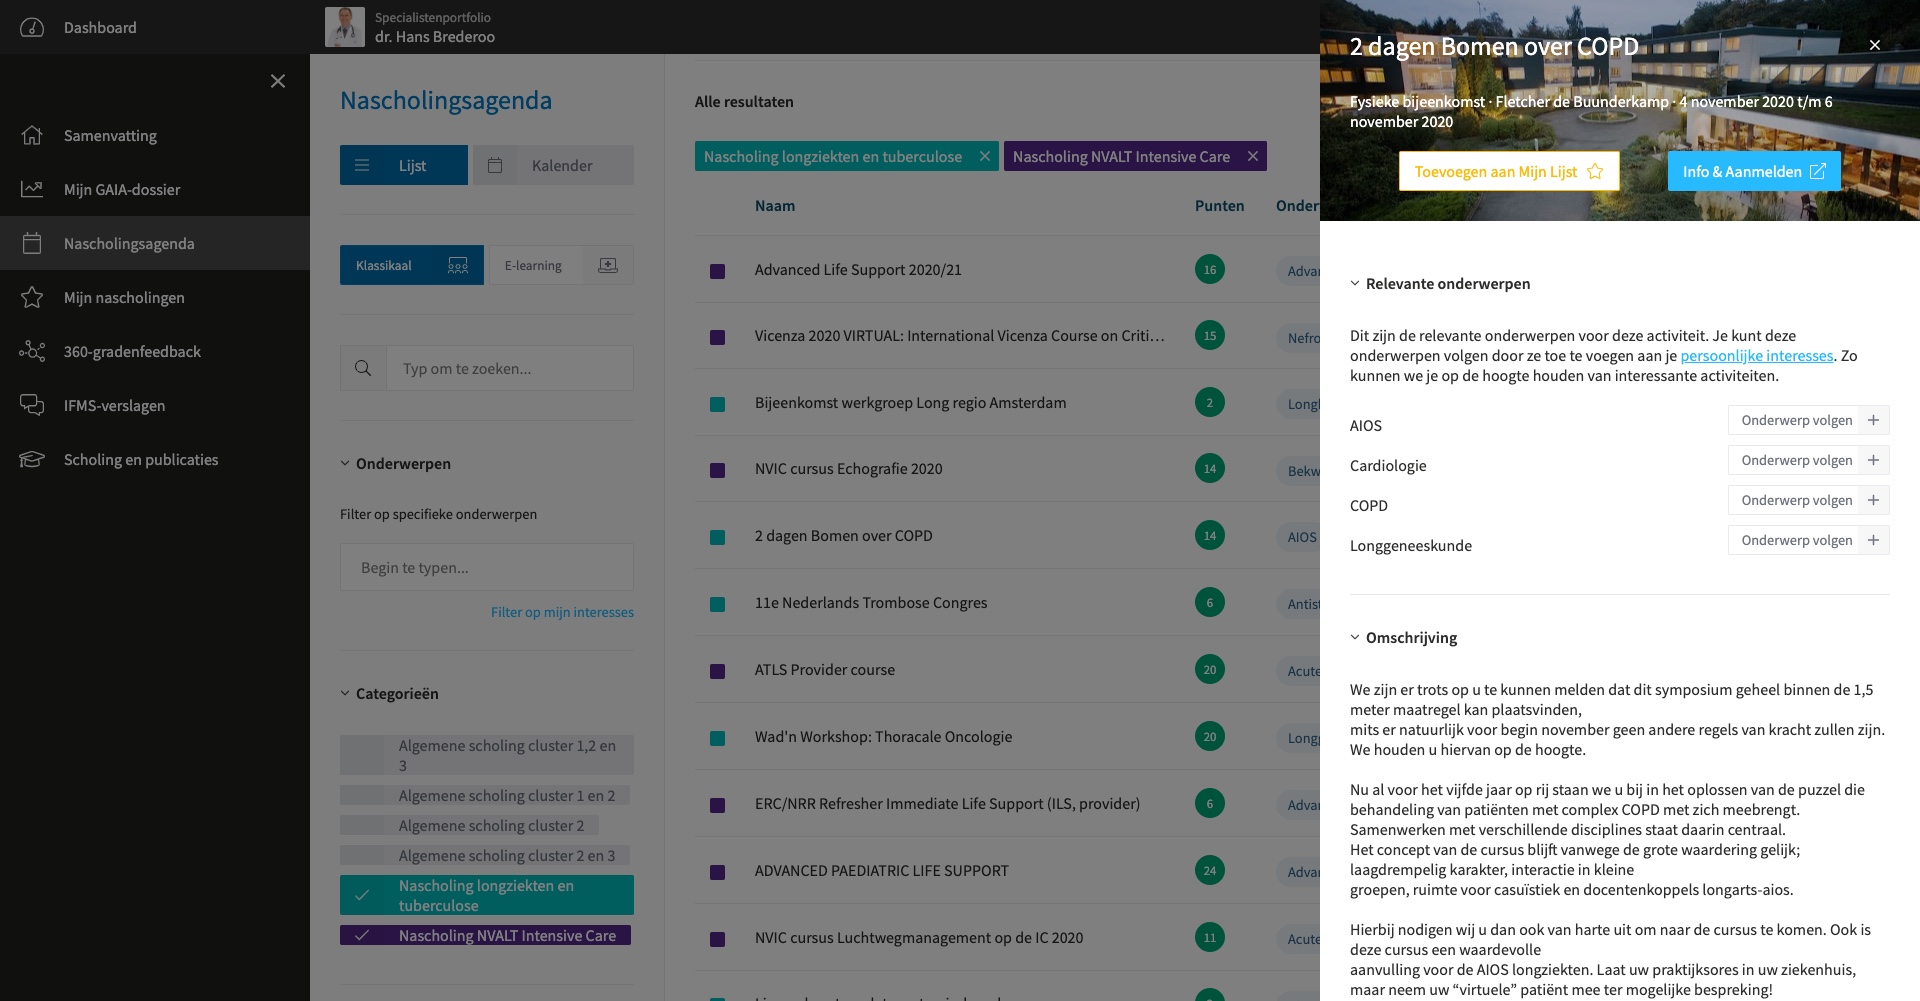Screen dimensions: 1920x1001
Task: Click 'Filter op mijn interesses' link
Action: [562, 612]
